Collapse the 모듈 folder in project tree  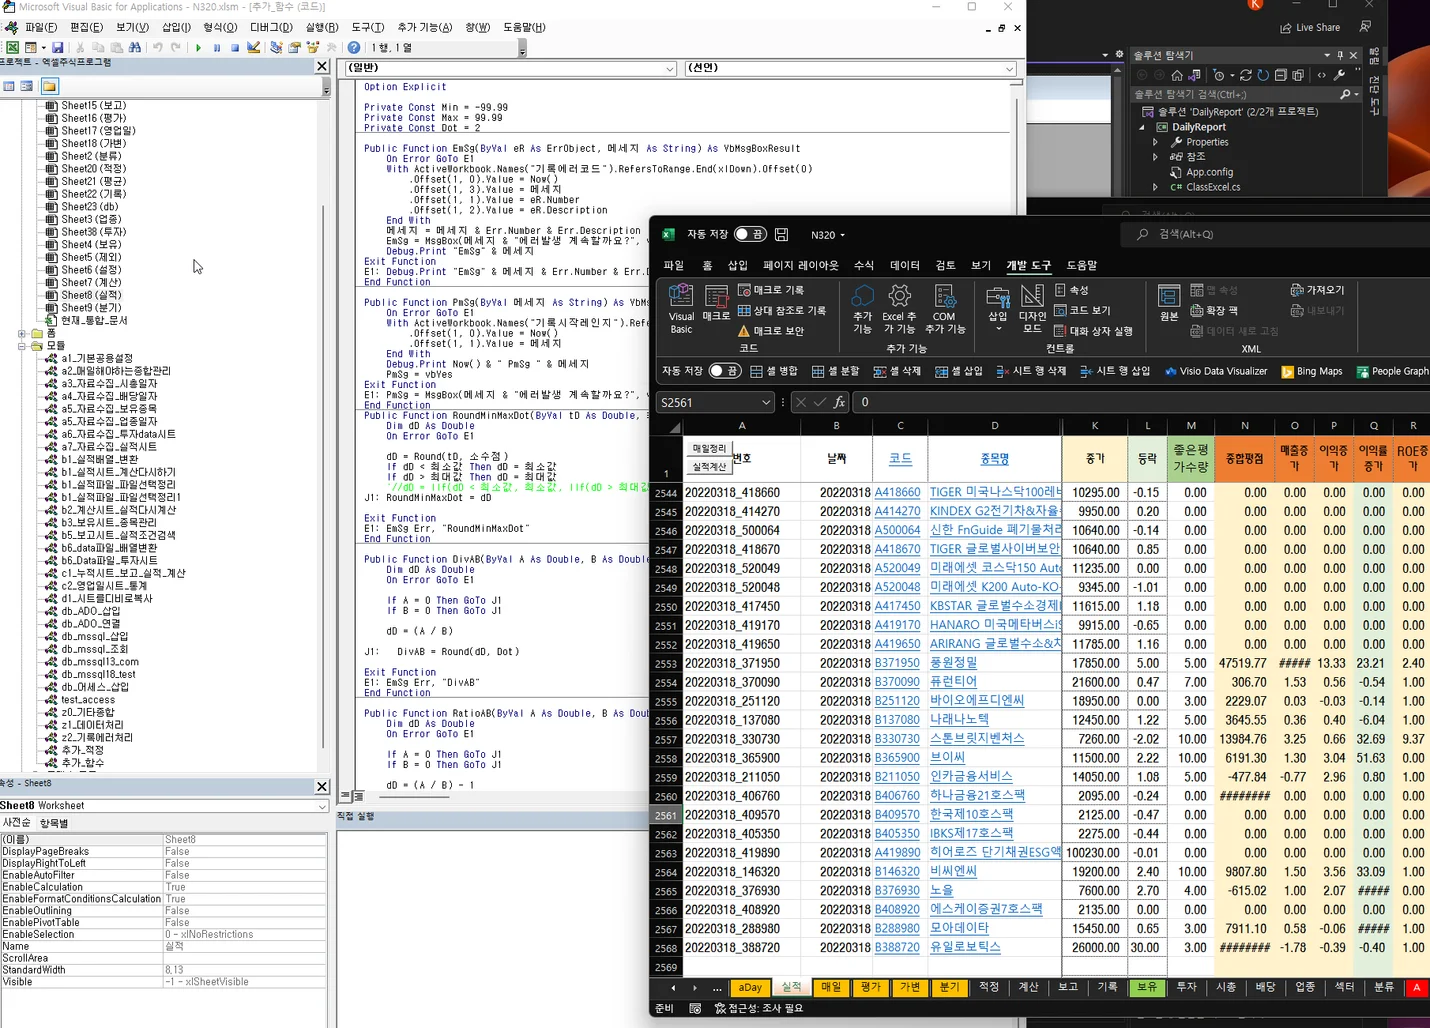(x=22, y=346)
